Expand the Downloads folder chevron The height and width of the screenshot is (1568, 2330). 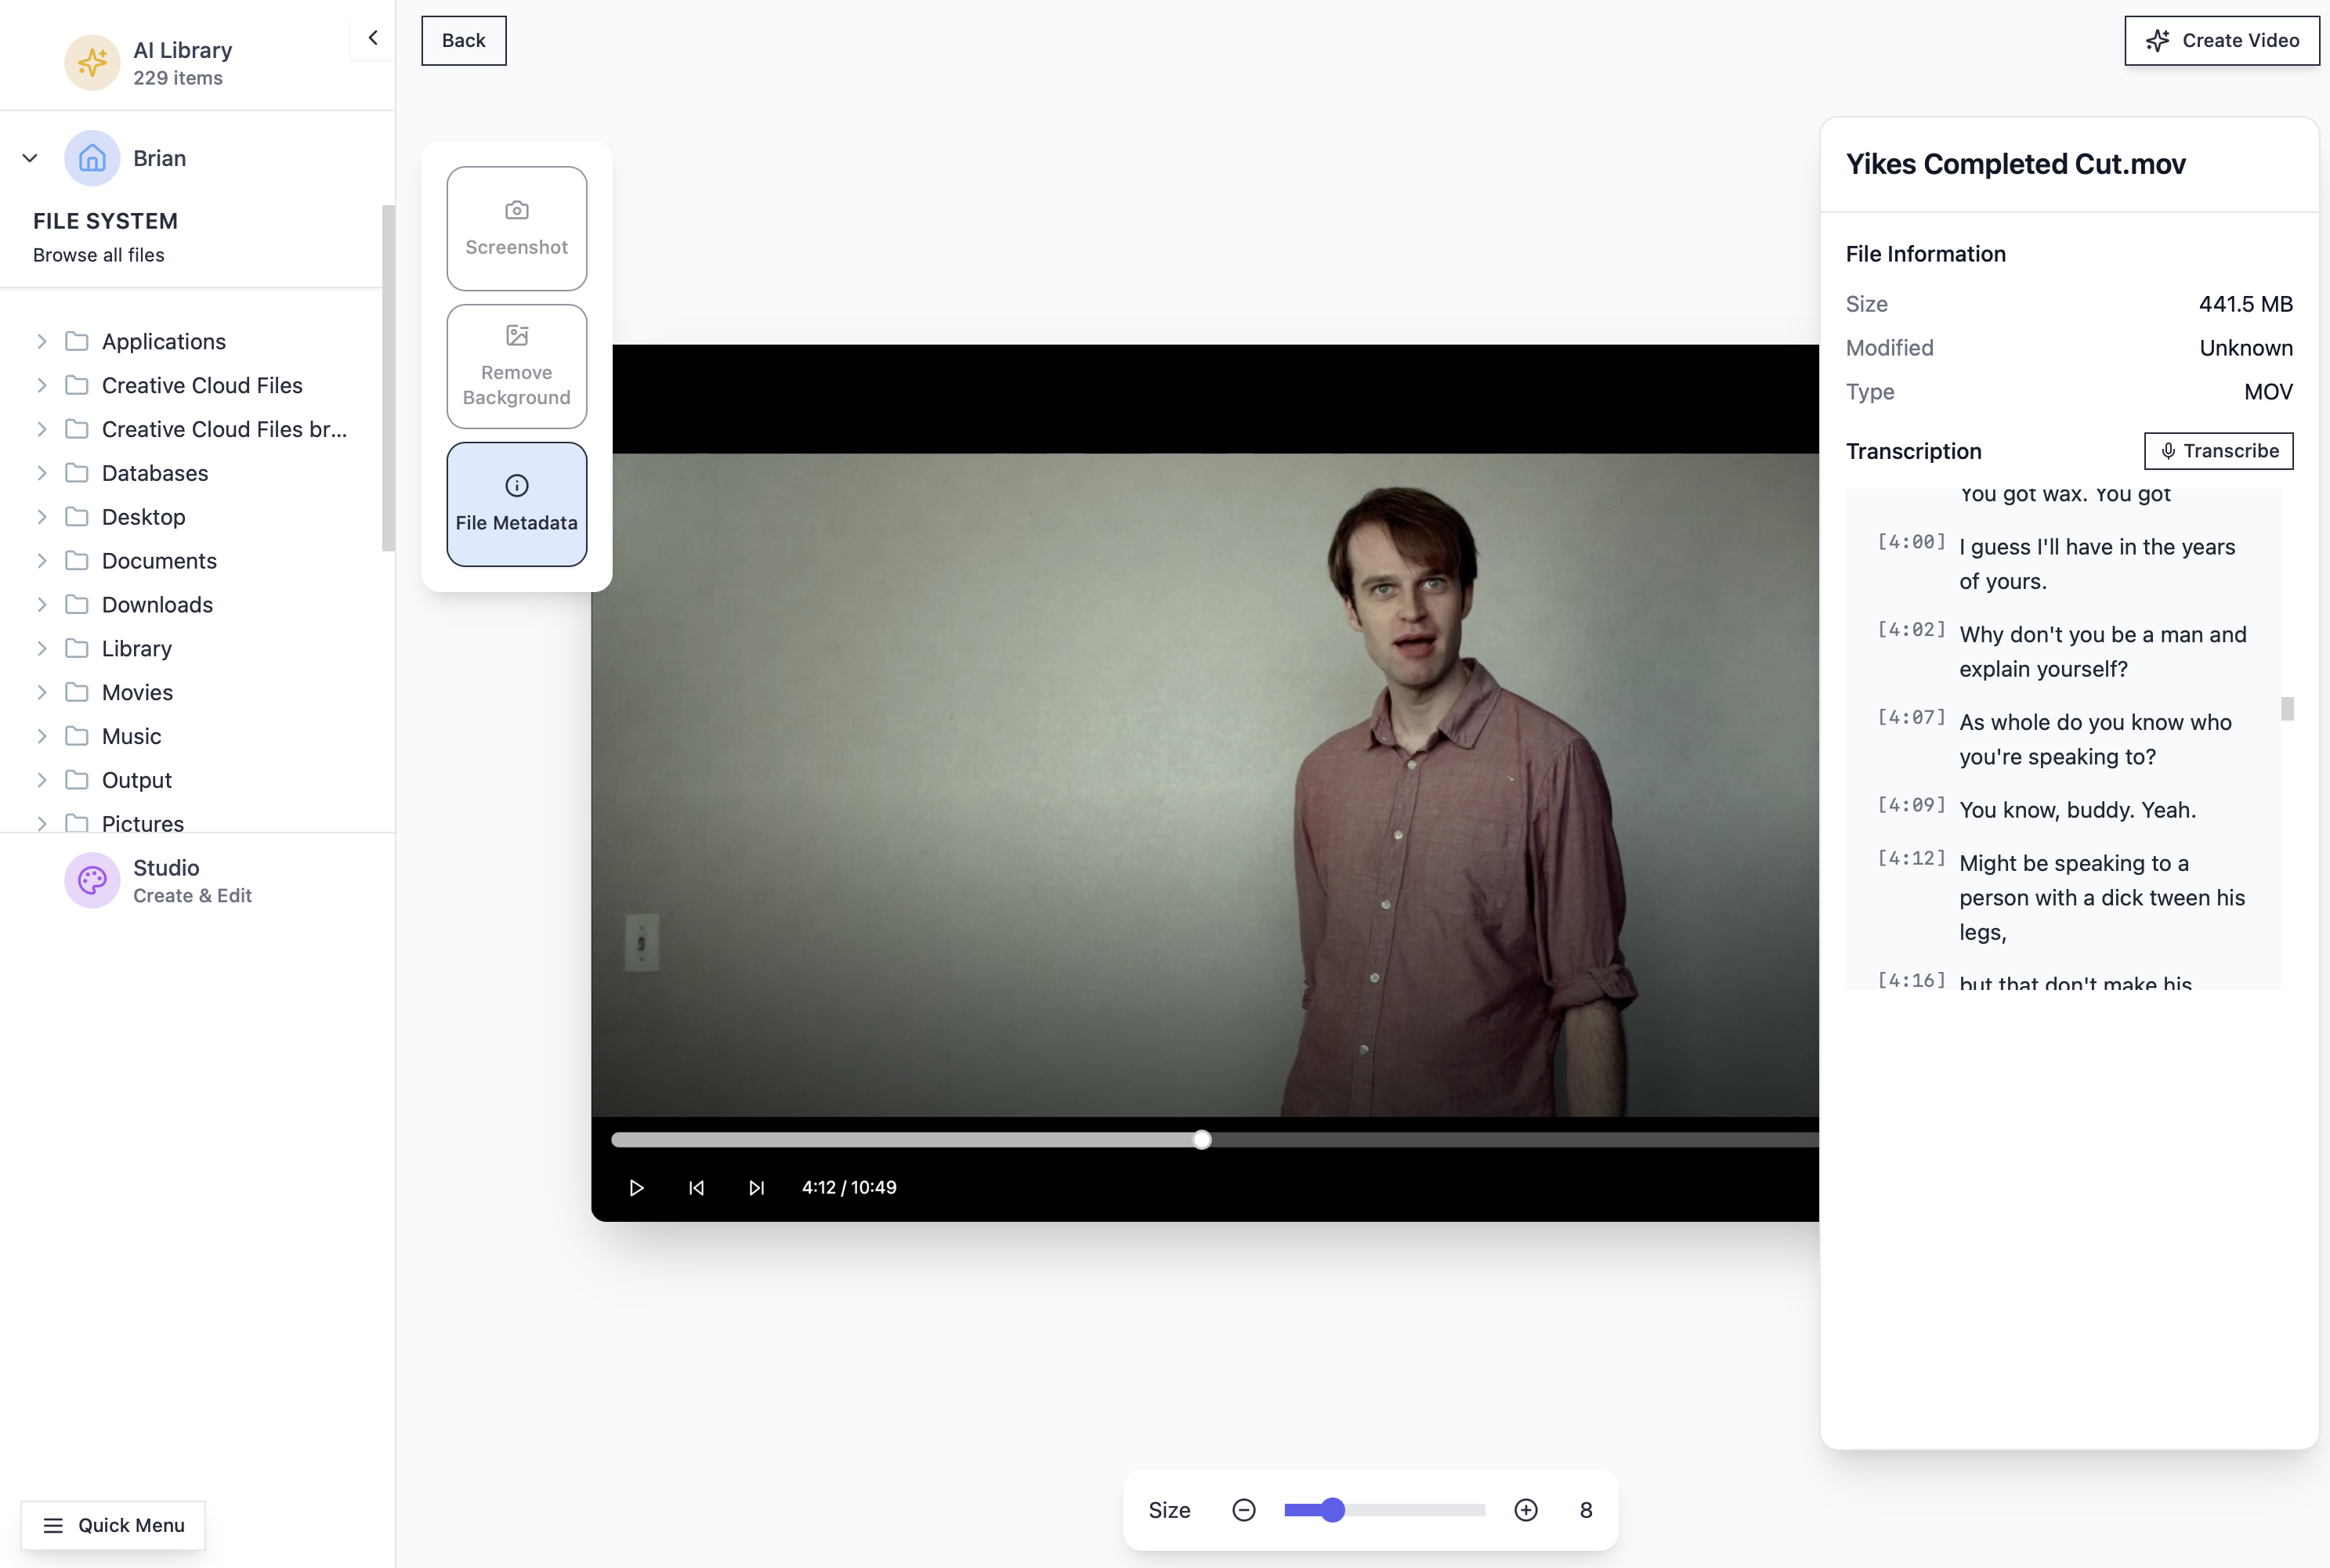coord(42,605)
